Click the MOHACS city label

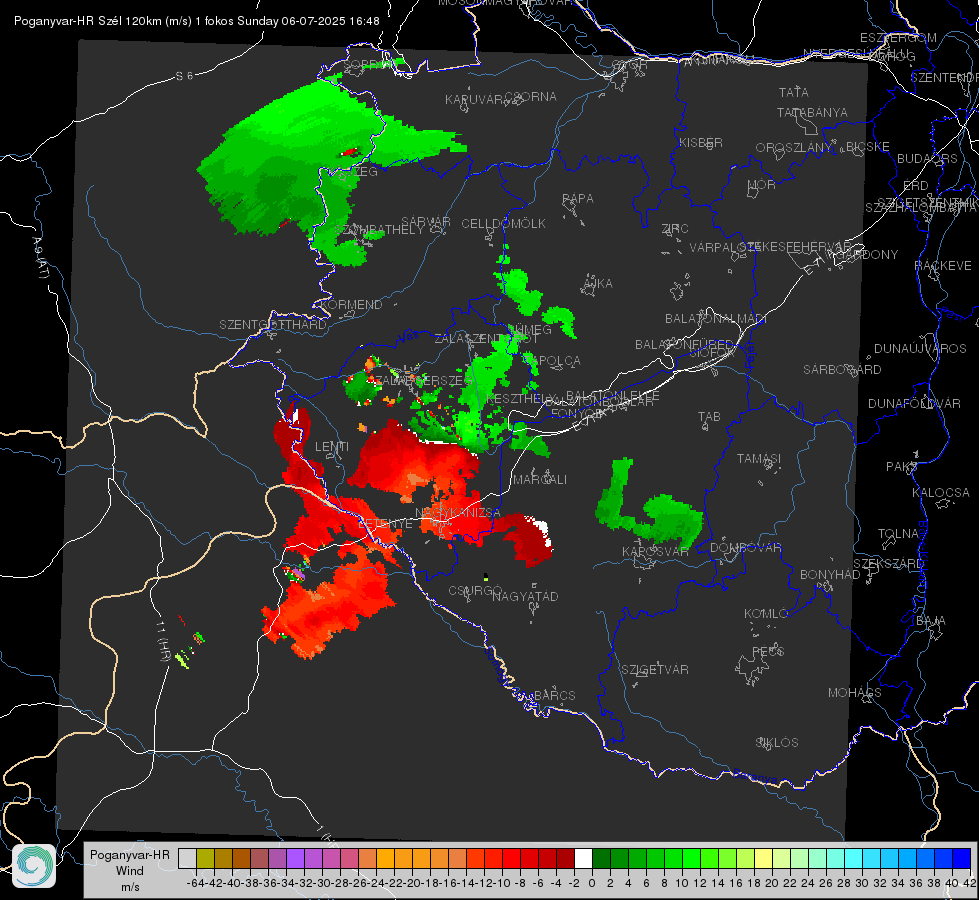[855, 692]
